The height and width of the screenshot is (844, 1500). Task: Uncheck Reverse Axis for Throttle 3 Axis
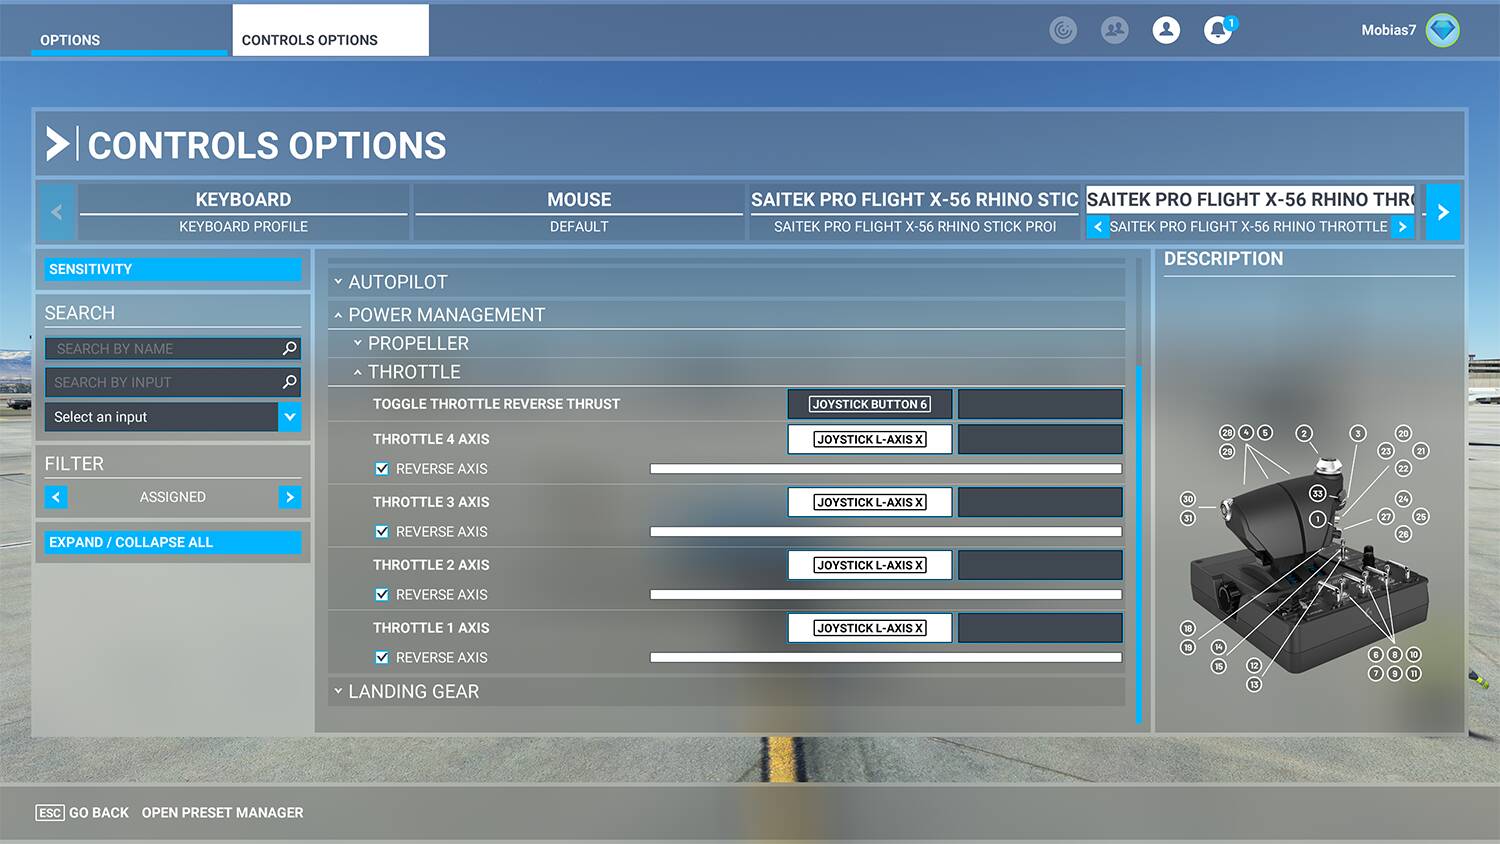382,532
